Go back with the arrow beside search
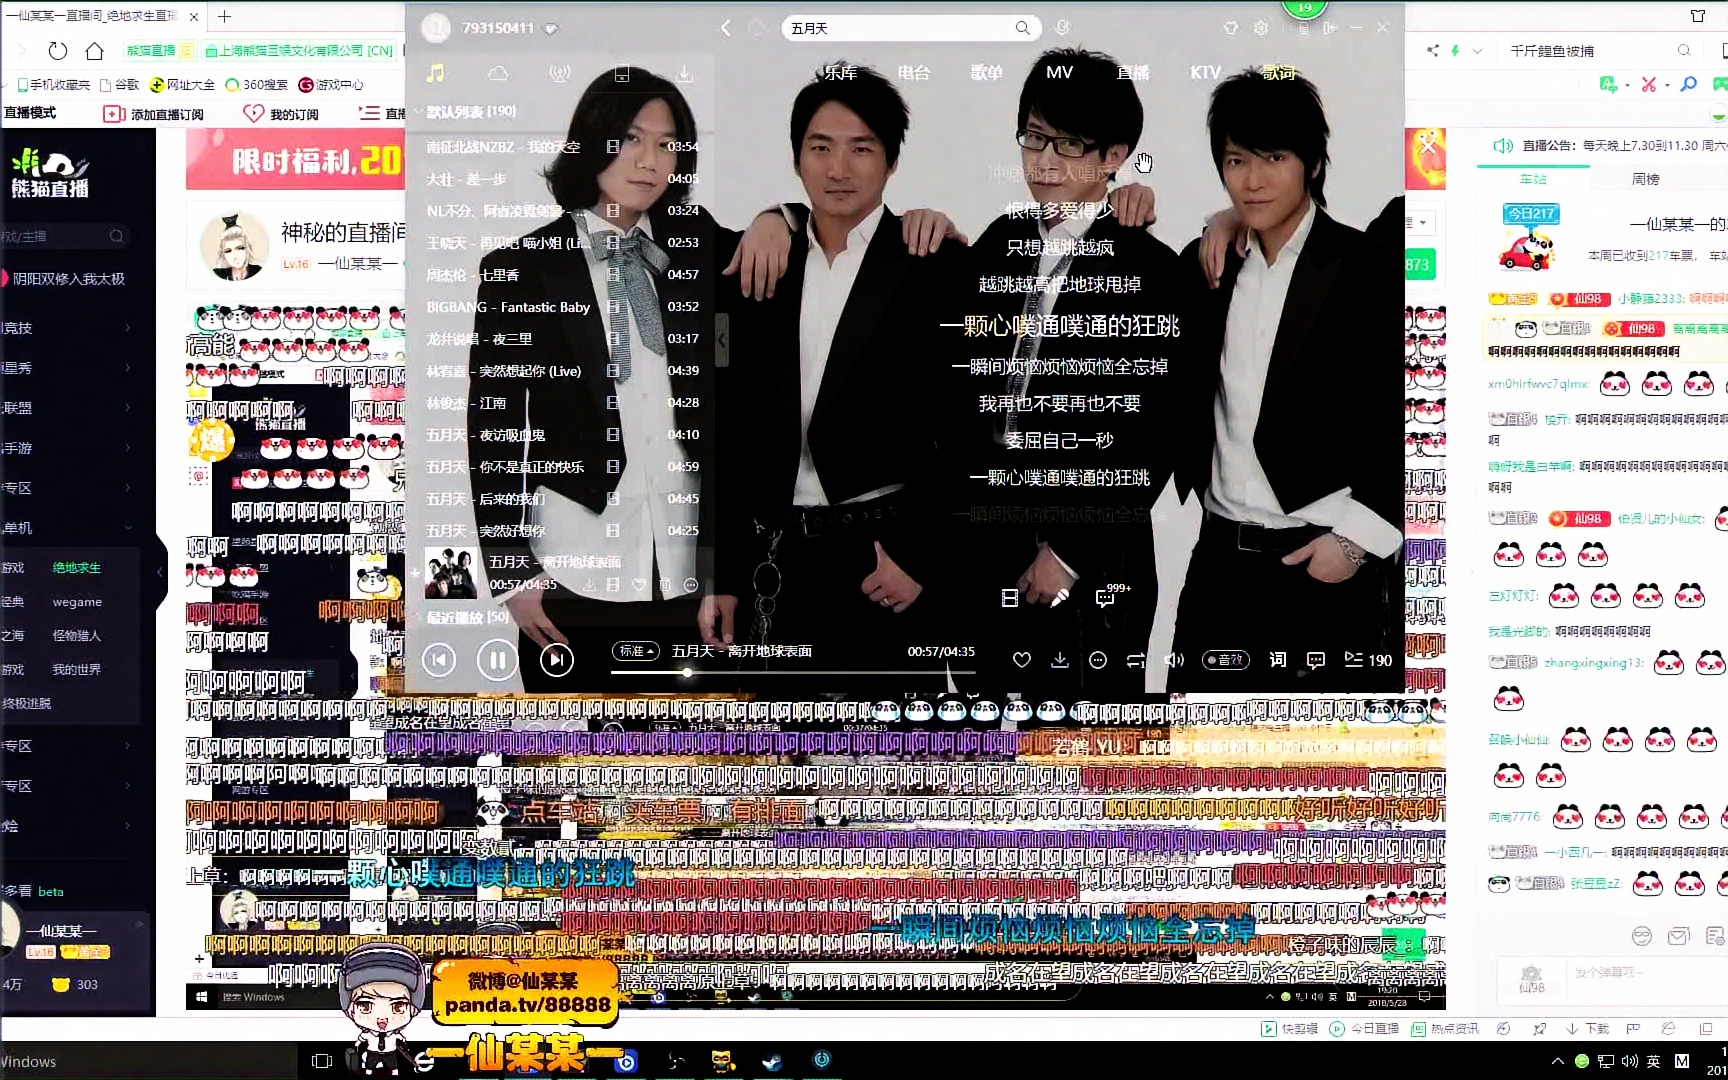The width and height of the screenshot is (1728, 1080). coord(726,28)
